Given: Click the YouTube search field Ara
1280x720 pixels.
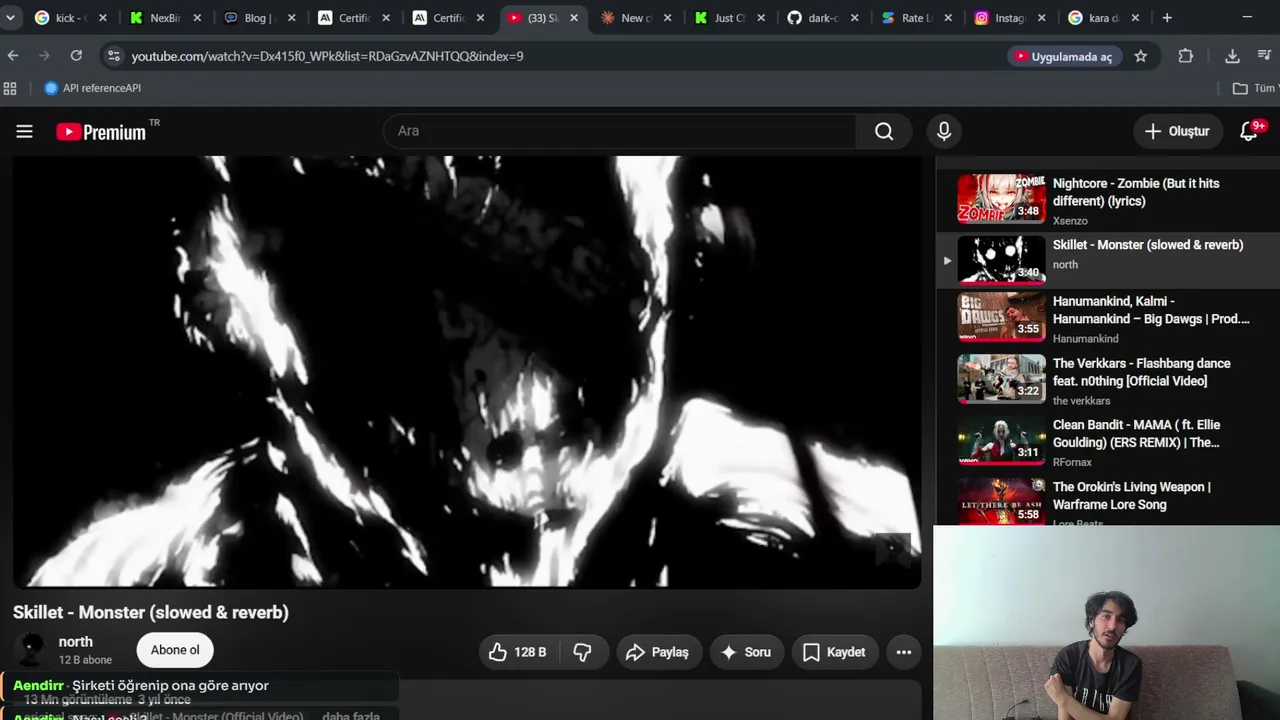Looking at the screenshot, I should [x=619, y=131].
